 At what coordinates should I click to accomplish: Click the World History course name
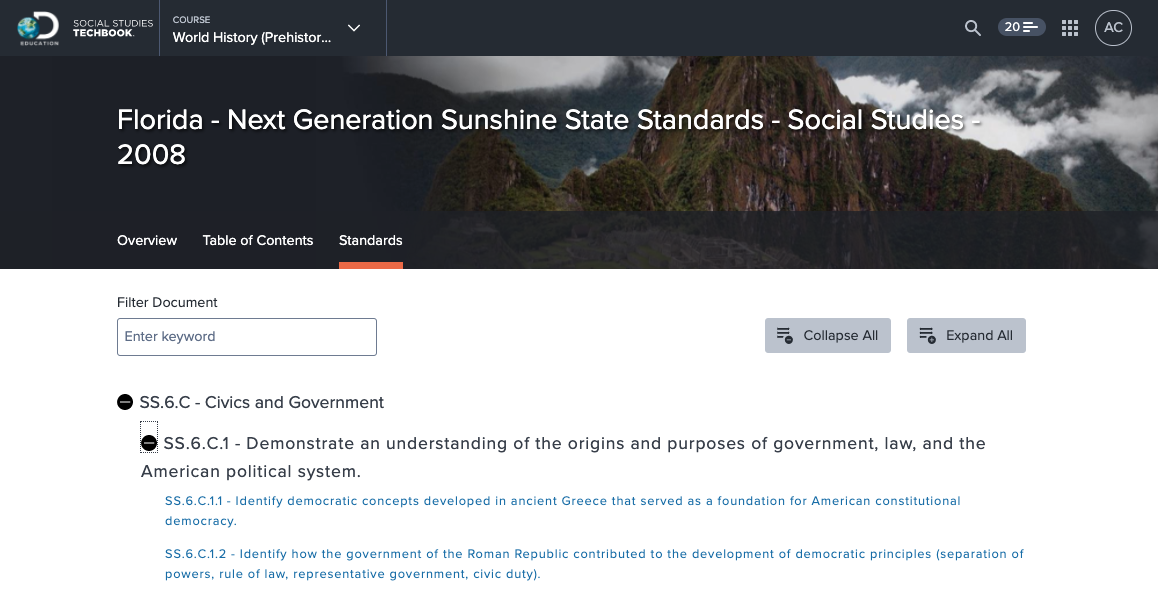point(252,38)
